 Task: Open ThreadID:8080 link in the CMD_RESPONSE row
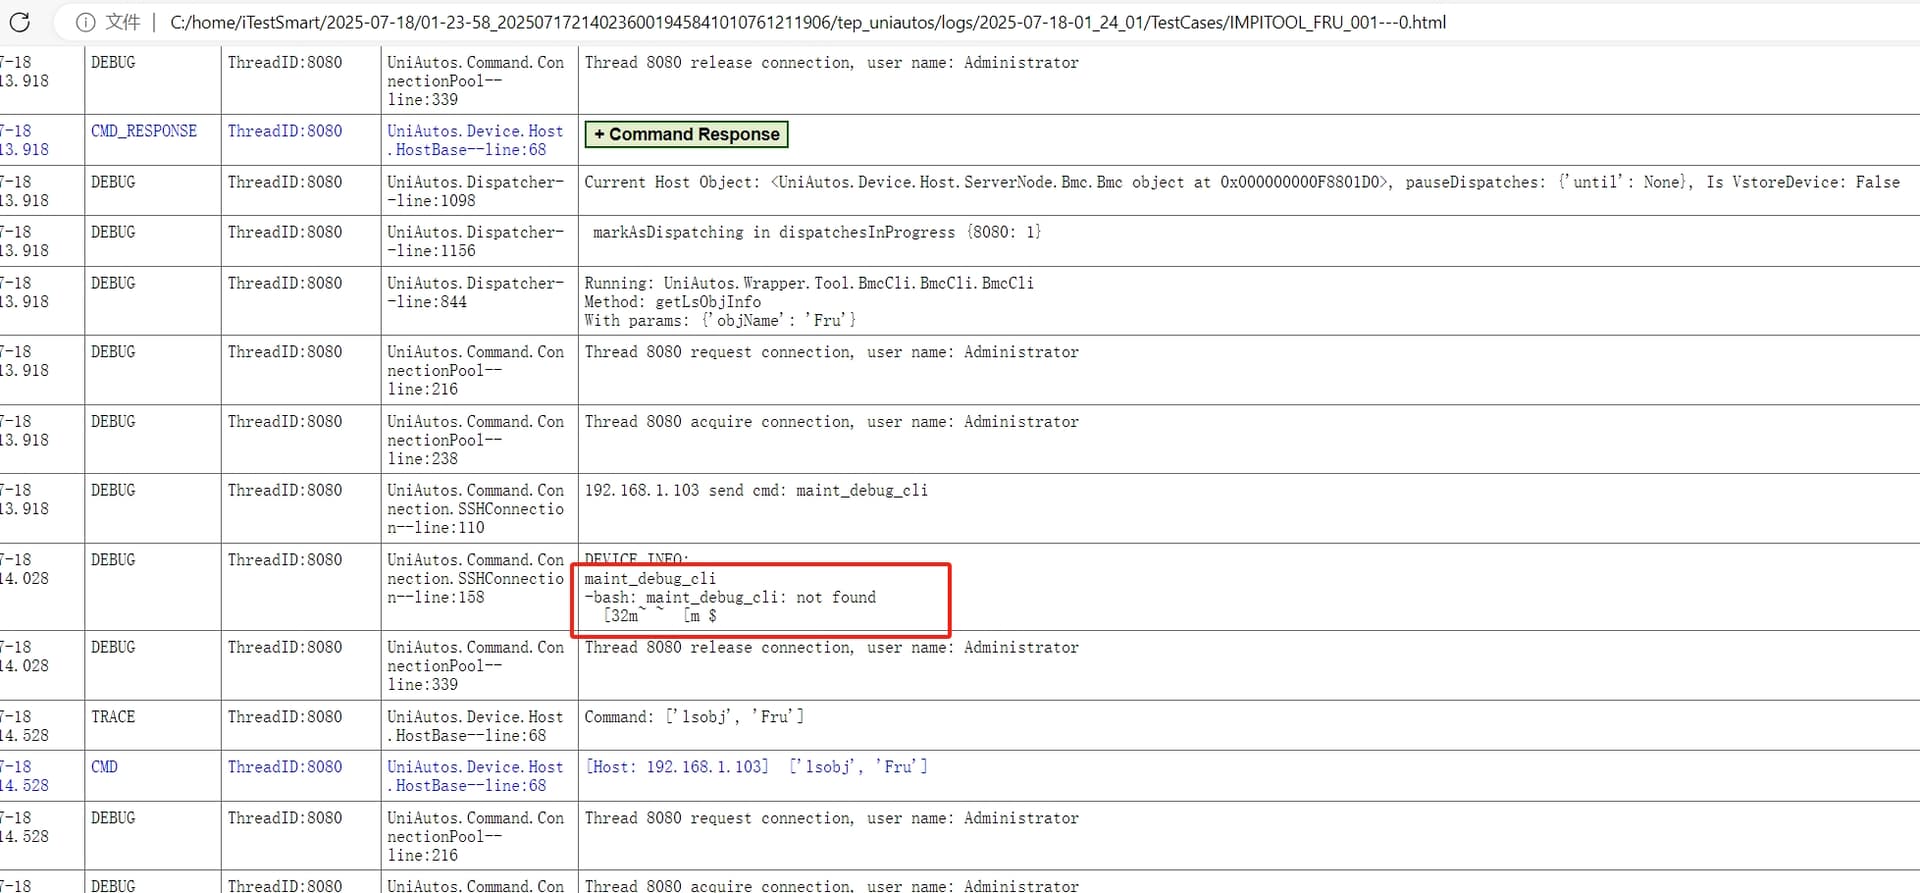click(284, 131)
